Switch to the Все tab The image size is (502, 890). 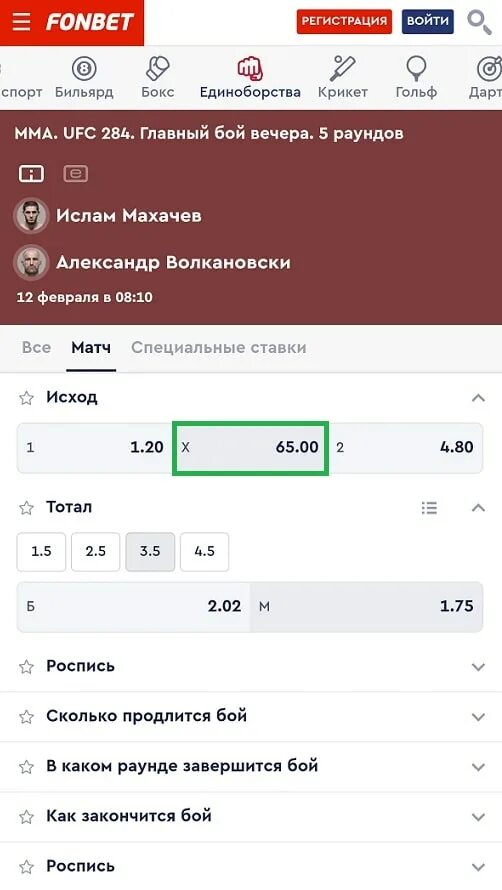36,347
